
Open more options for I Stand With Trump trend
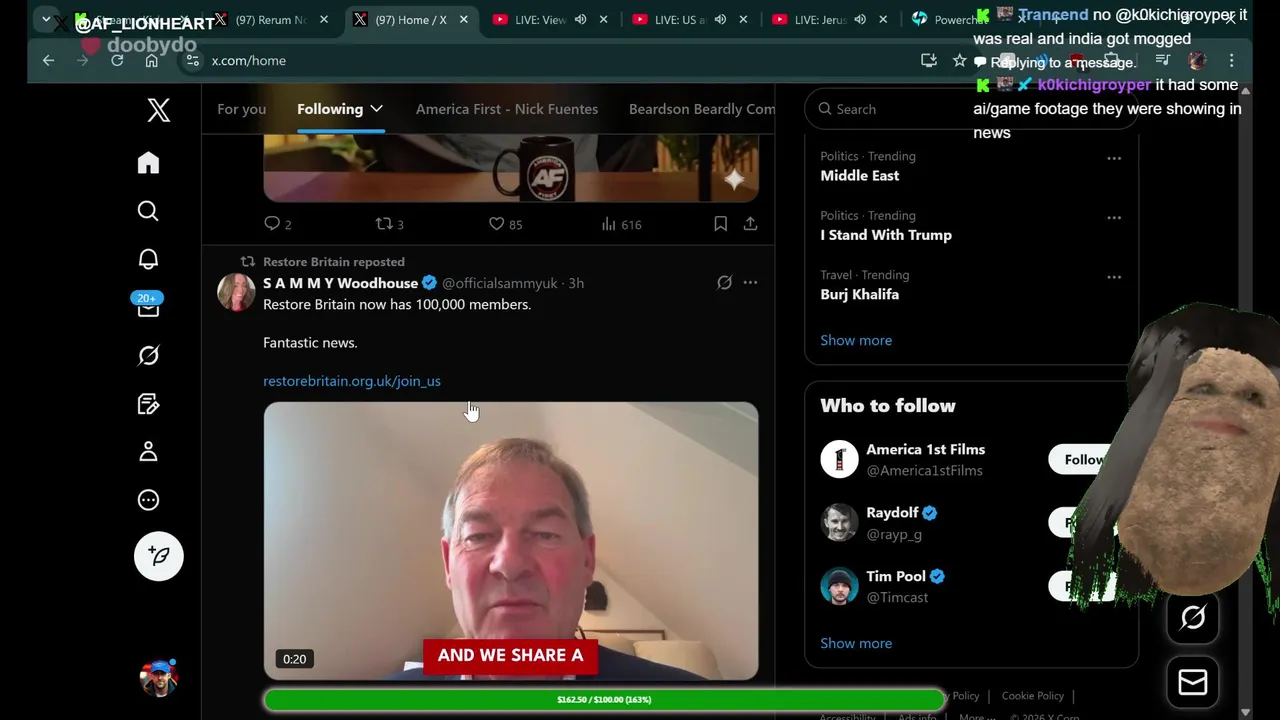pos(1114,217)
